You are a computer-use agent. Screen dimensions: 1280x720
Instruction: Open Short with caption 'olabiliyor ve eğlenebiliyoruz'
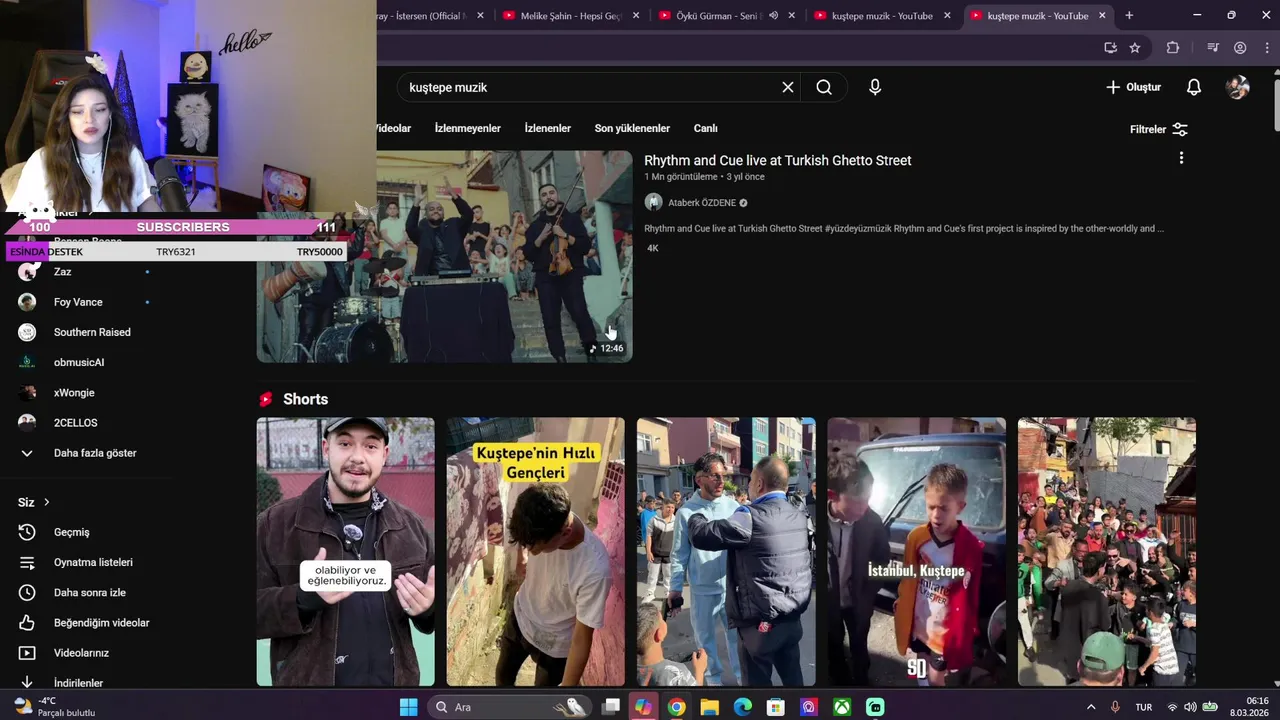346,552
